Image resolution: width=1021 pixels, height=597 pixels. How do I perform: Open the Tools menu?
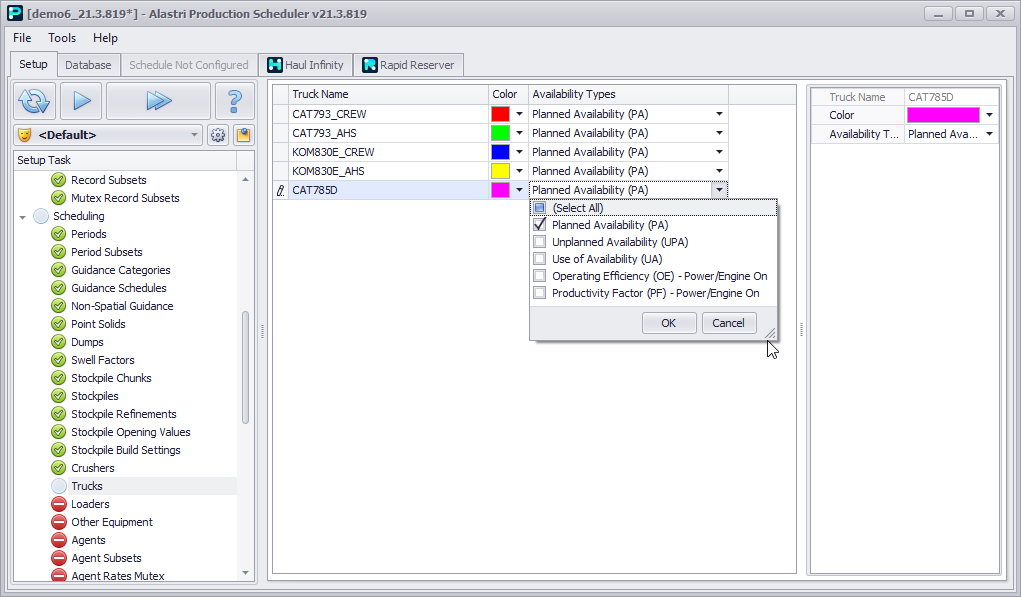pos(62,38)
